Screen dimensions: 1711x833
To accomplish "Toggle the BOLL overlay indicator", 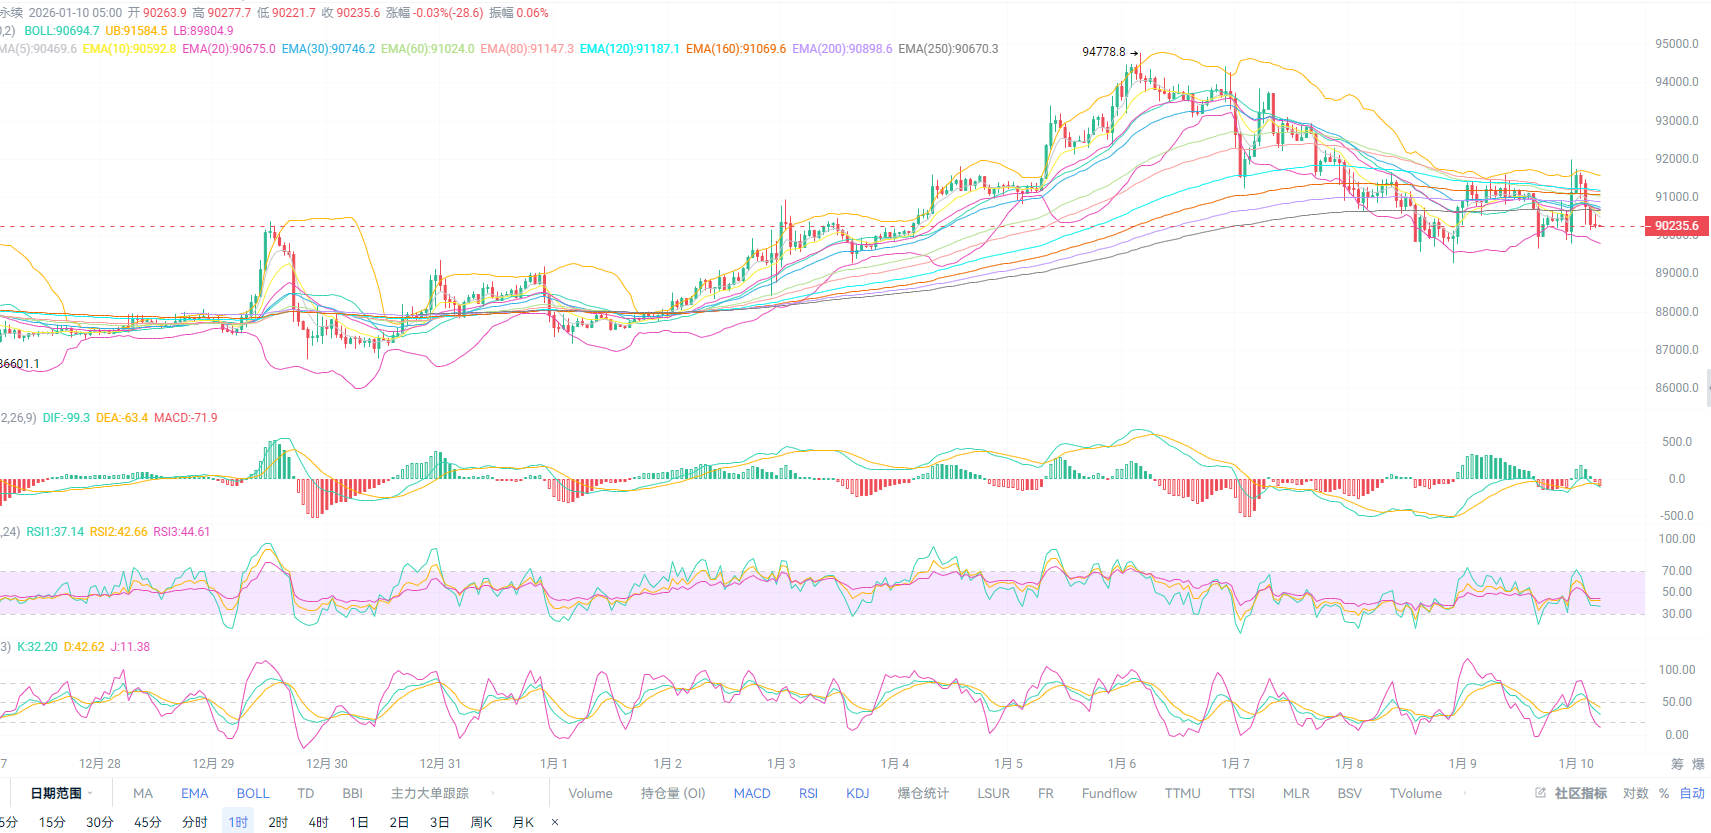I will click(x=253, y=793).
